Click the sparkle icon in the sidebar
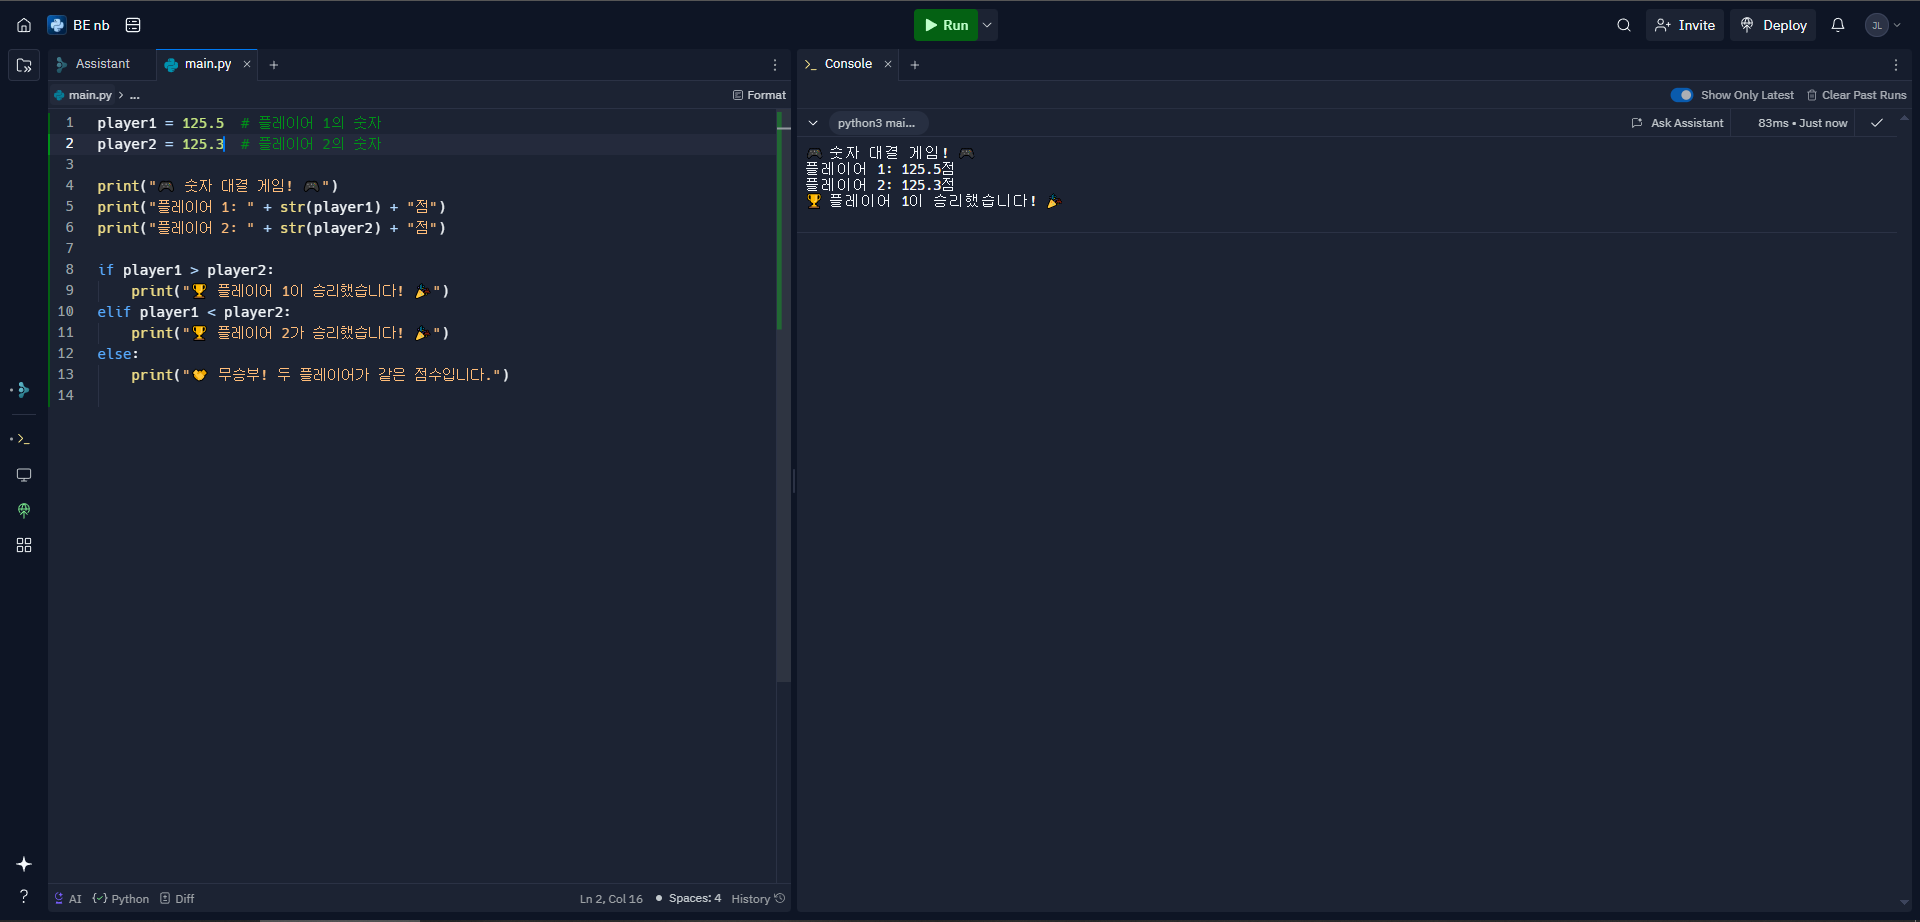 tap(24, 864)
